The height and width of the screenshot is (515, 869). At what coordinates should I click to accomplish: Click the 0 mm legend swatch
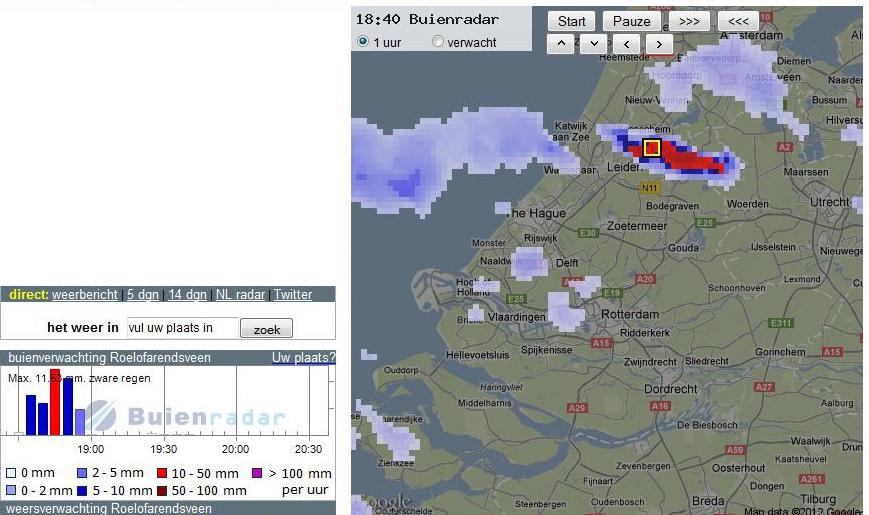coord(11,473)
